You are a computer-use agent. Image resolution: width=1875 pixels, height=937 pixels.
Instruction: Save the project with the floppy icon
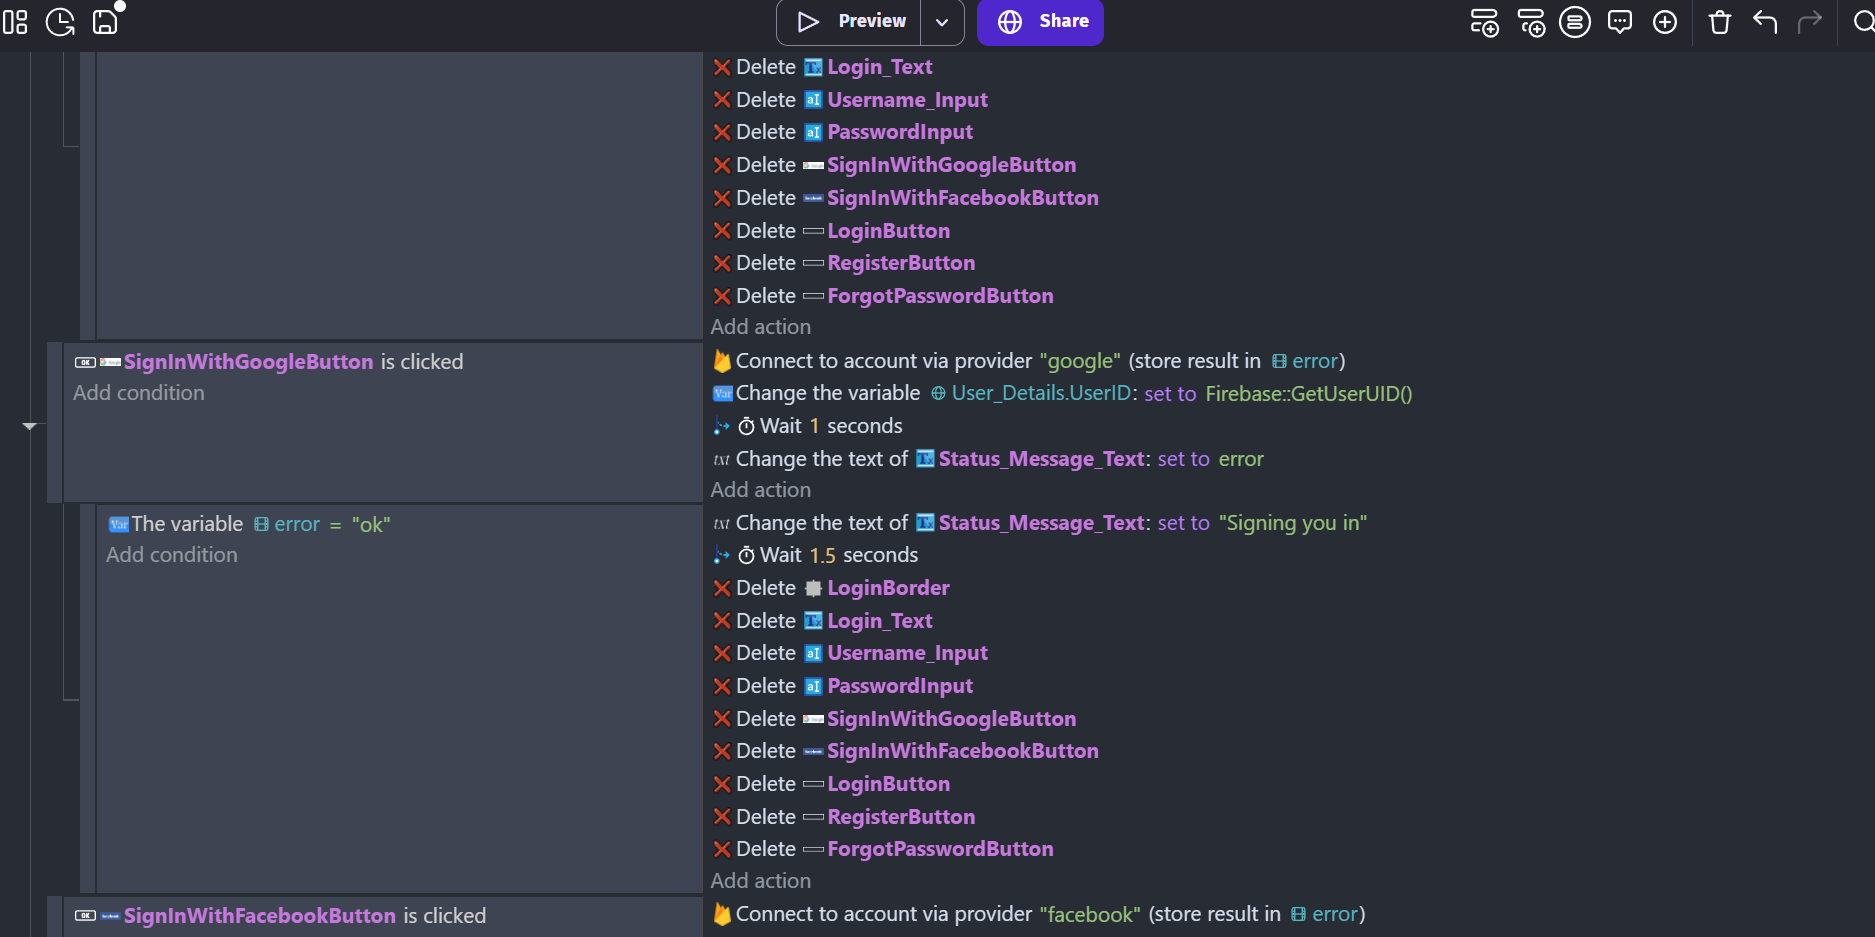(x=105, y=22)
